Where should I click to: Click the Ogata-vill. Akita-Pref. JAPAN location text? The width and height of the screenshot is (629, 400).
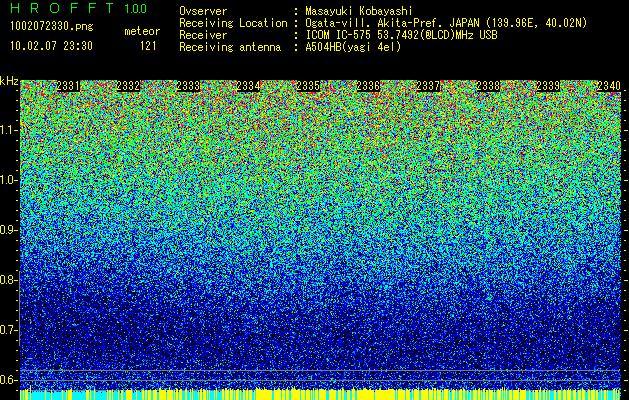click(446, 23)
